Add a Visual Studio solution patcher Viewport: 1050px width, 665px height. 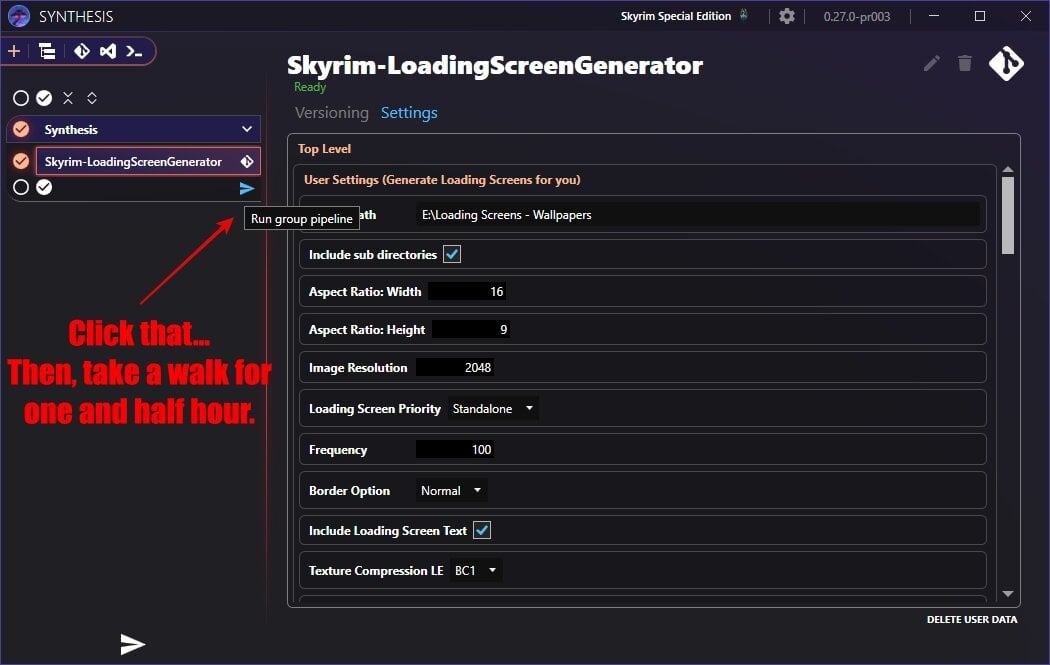(108, 51)
